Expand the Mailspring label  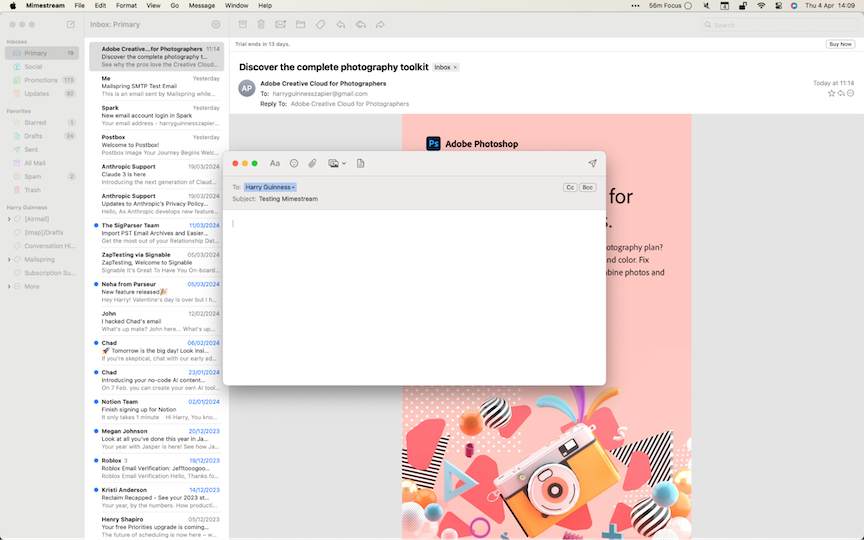(9, 260)
